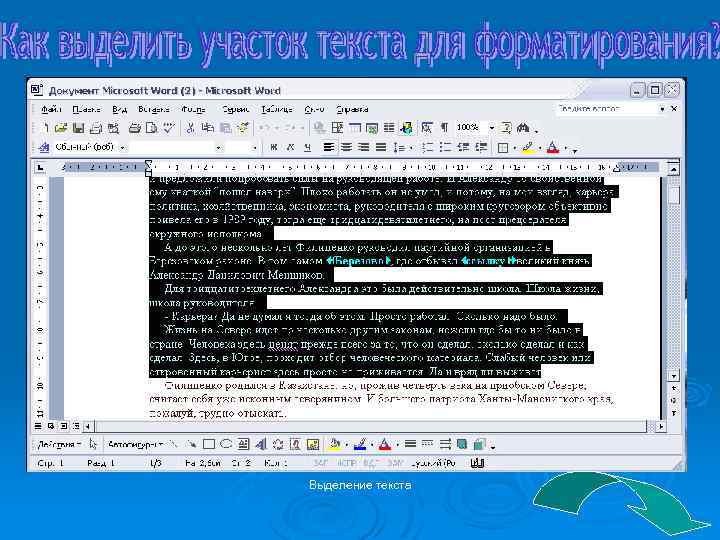Open Print Preview from the standard toolbar
Viewport: 720px width, 540px height.
click(x=151, y=128)
